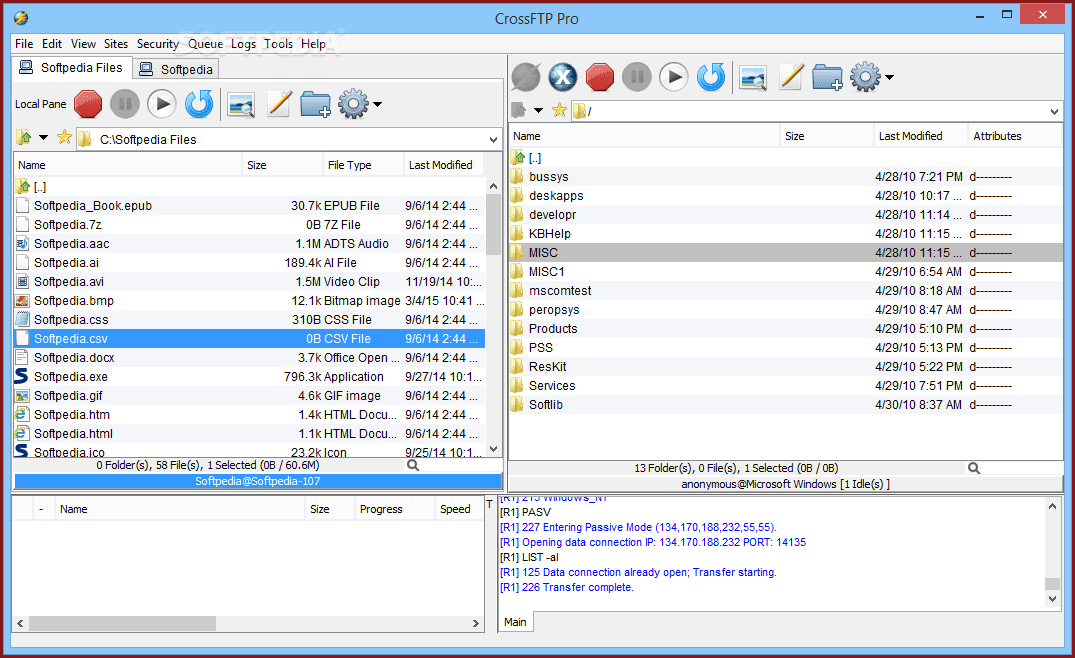1075x658 pixels.
Task: Click the remote pane view image icon
Action: (752, 76)
